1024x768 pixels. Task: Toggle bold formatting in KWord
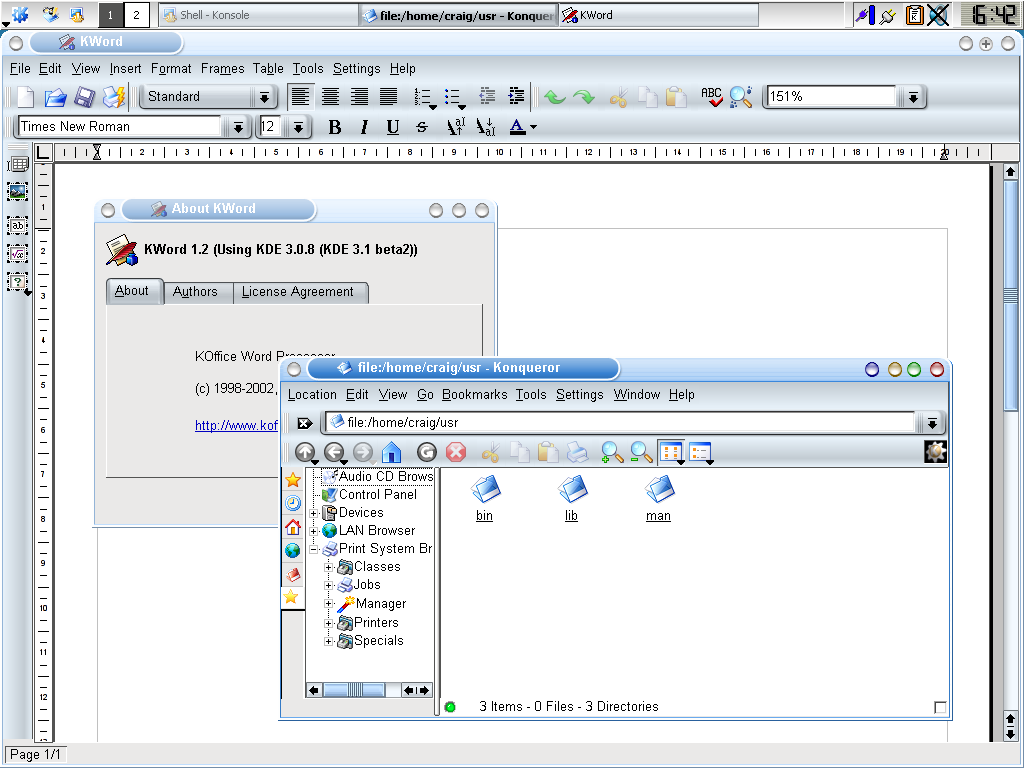(x=334, y=127)
